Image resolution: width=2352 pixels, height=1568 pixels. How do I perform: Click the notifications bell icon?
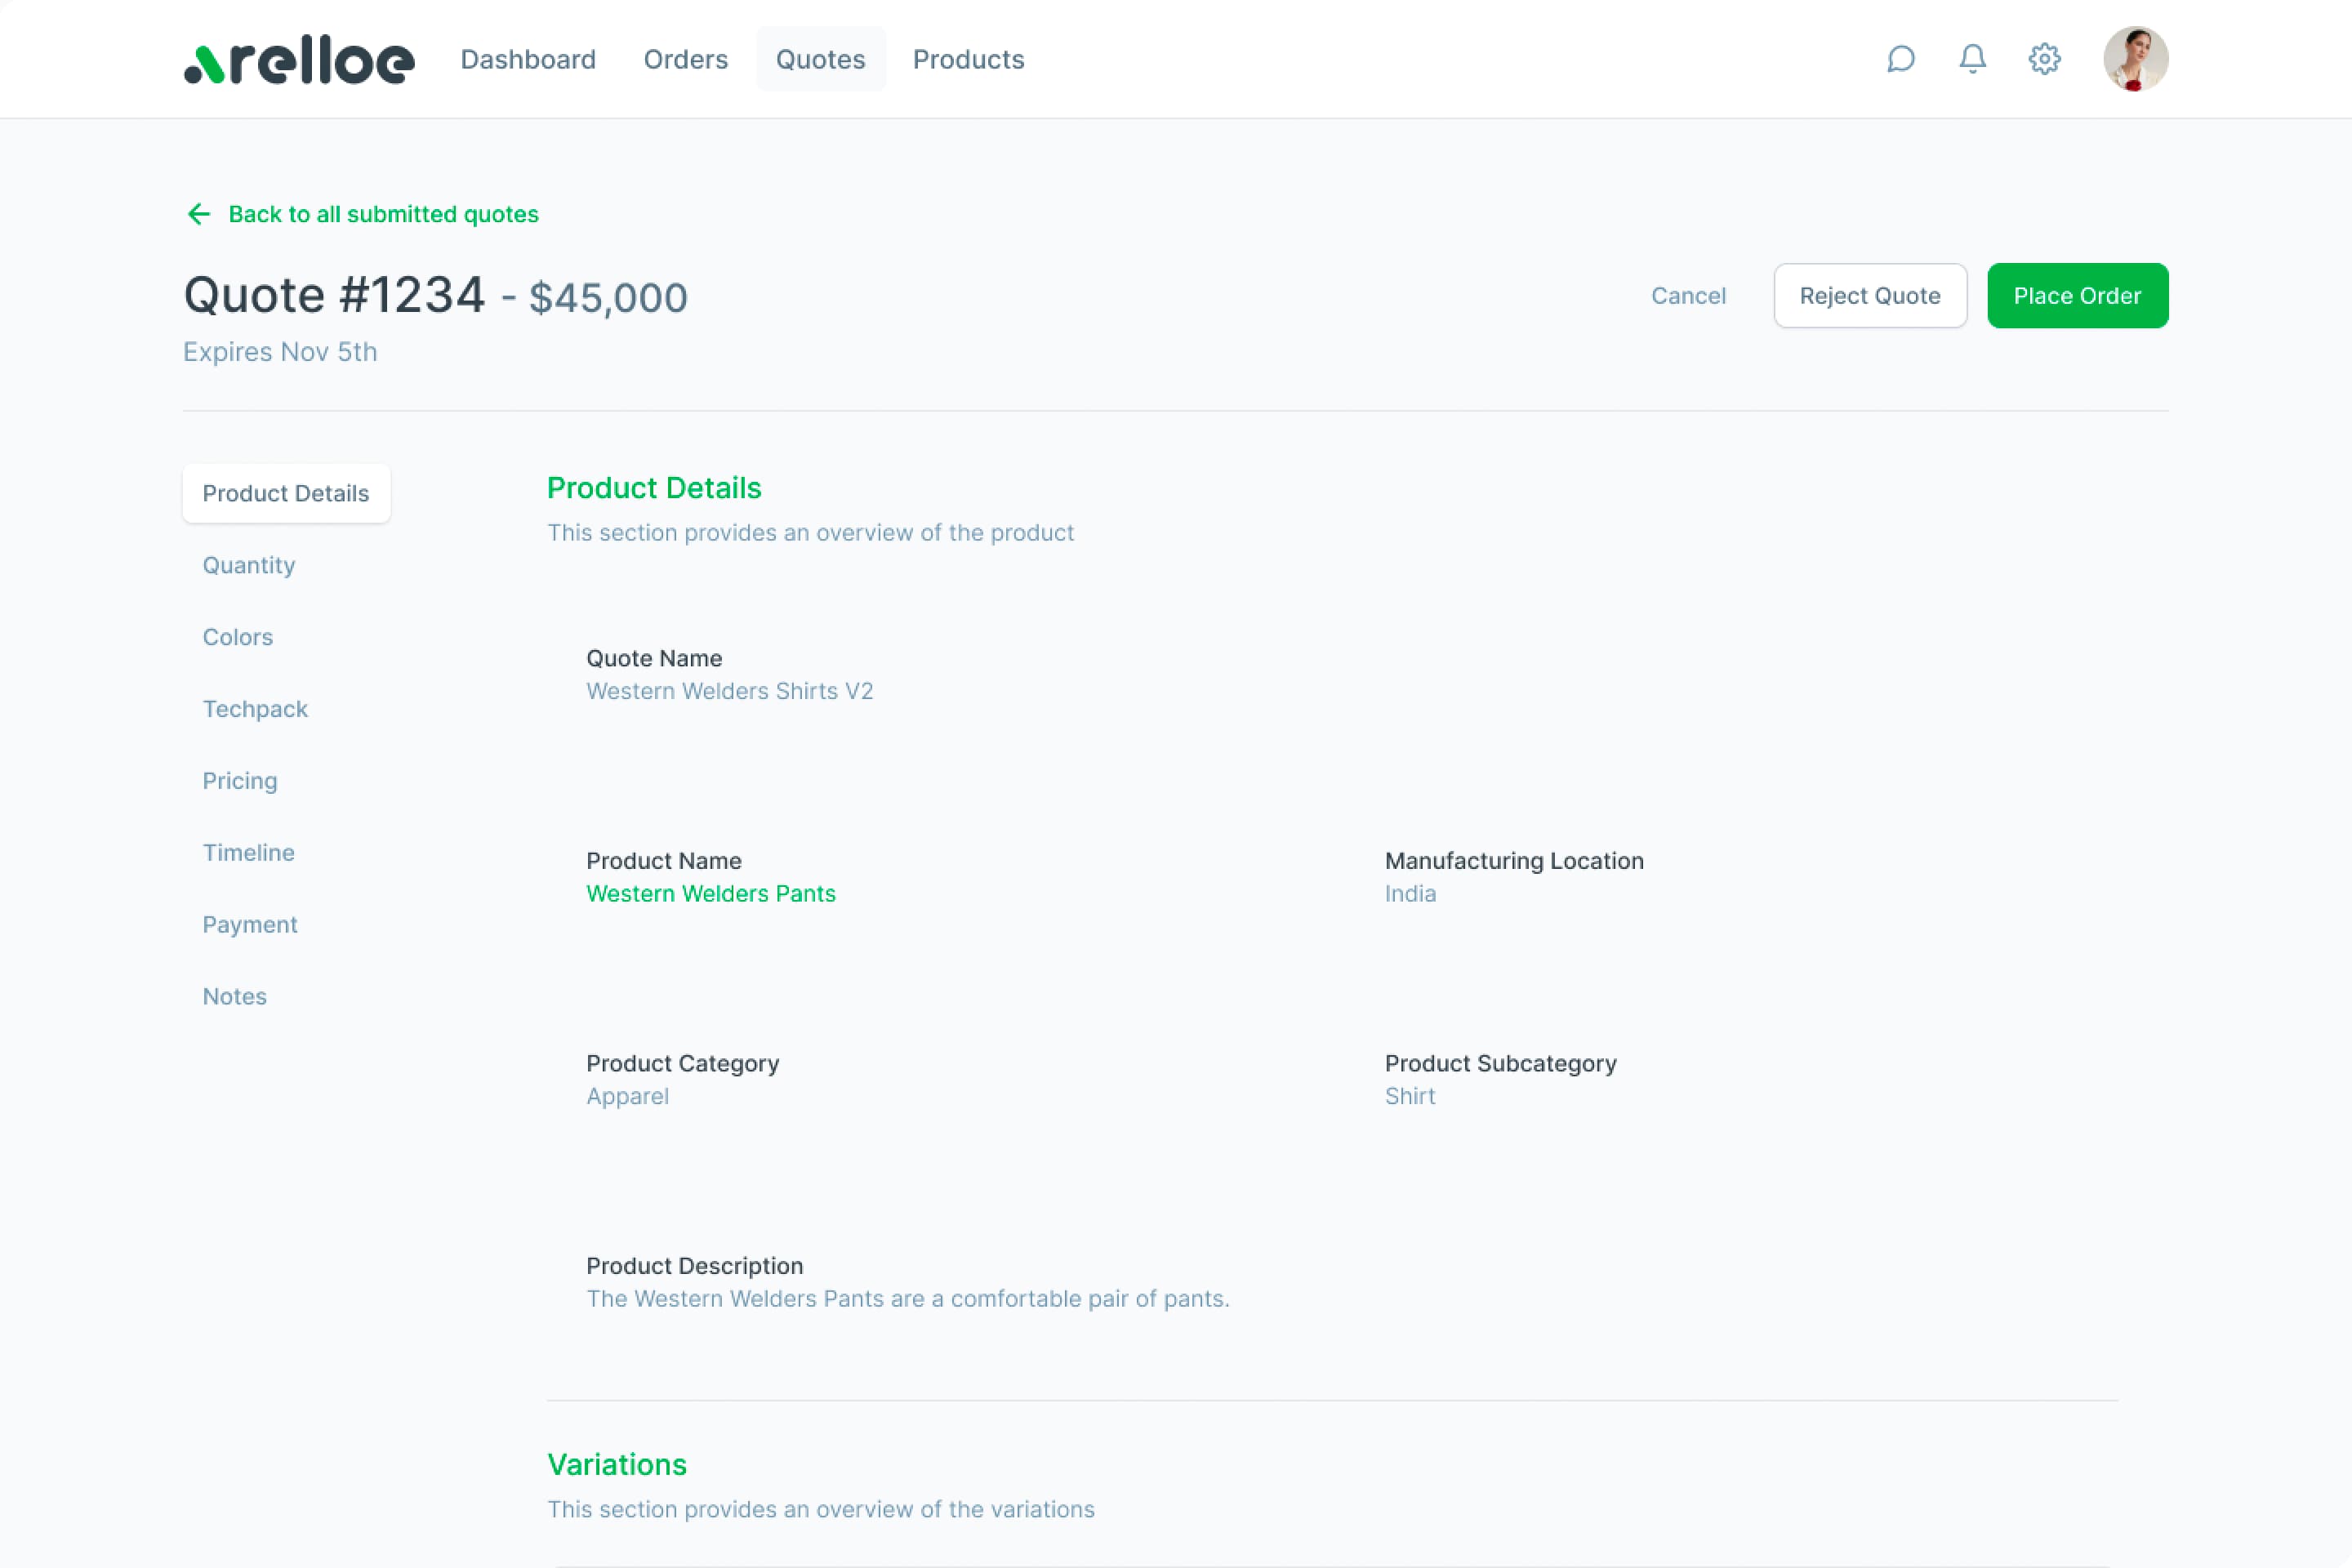(1972, 59)
